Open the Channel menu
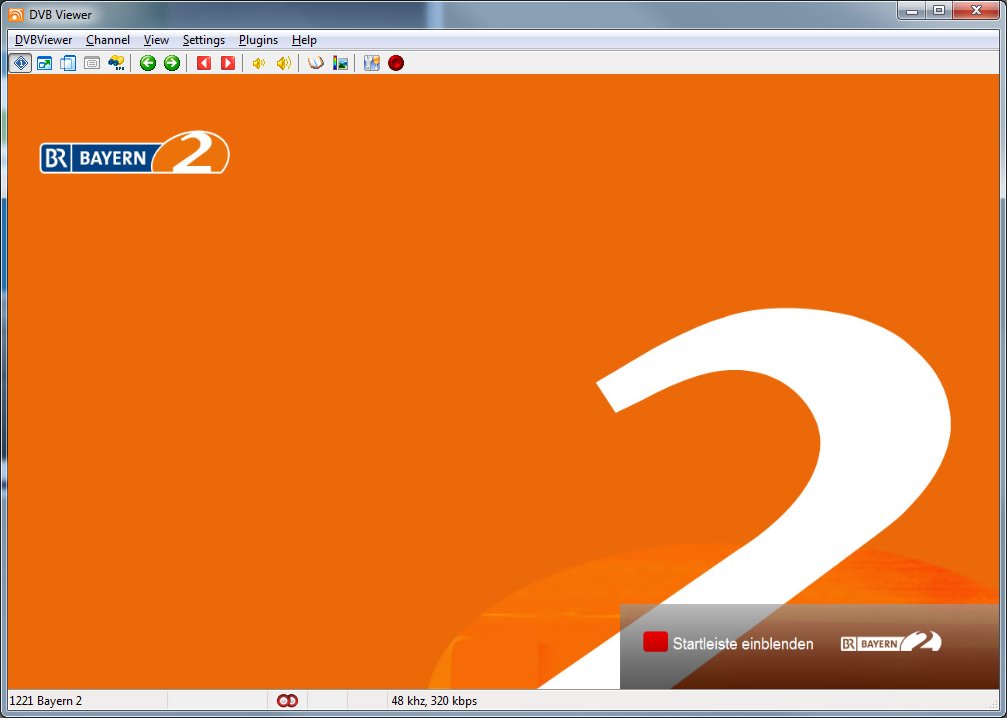This screenshot has height=718, width=1007. point(108,40)
